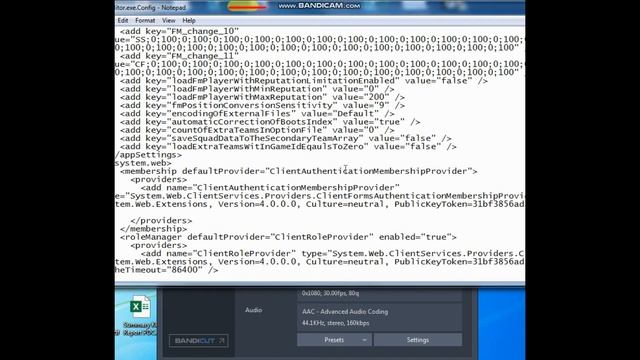Click the add name="ClientRoleProvider" line
640x360 pixels.
pyautogui.click(x=333, y=253)
